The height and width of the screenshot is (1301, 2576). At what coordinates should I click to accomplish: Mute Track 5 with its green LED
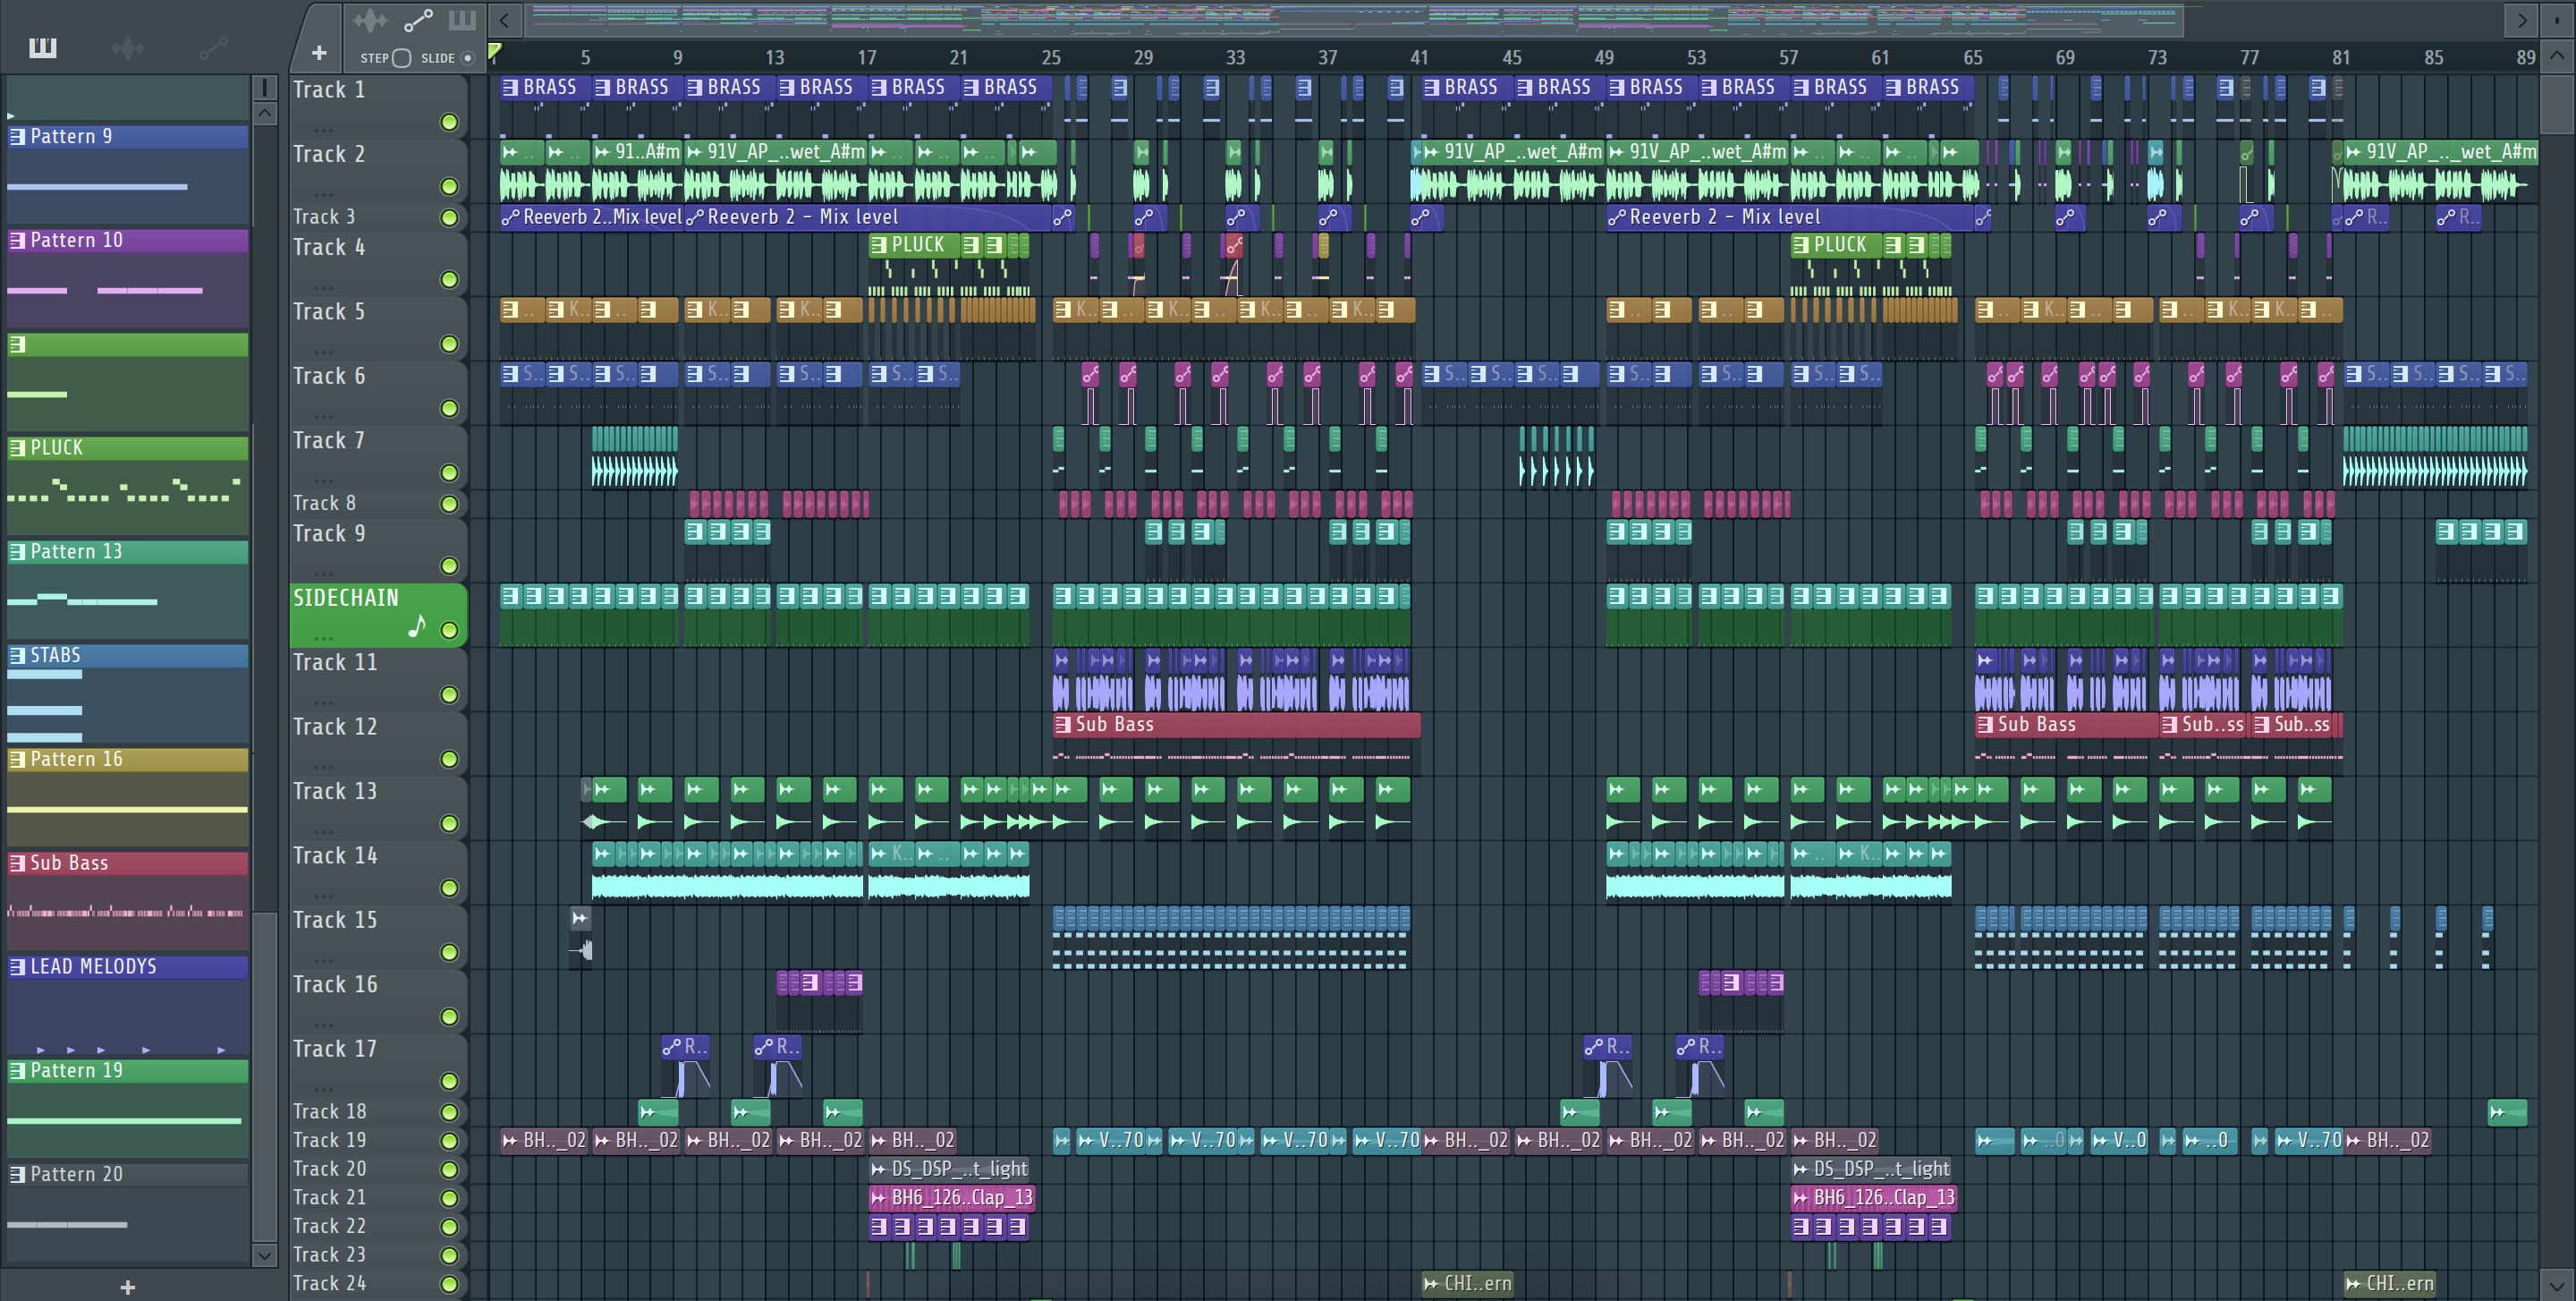450,344
